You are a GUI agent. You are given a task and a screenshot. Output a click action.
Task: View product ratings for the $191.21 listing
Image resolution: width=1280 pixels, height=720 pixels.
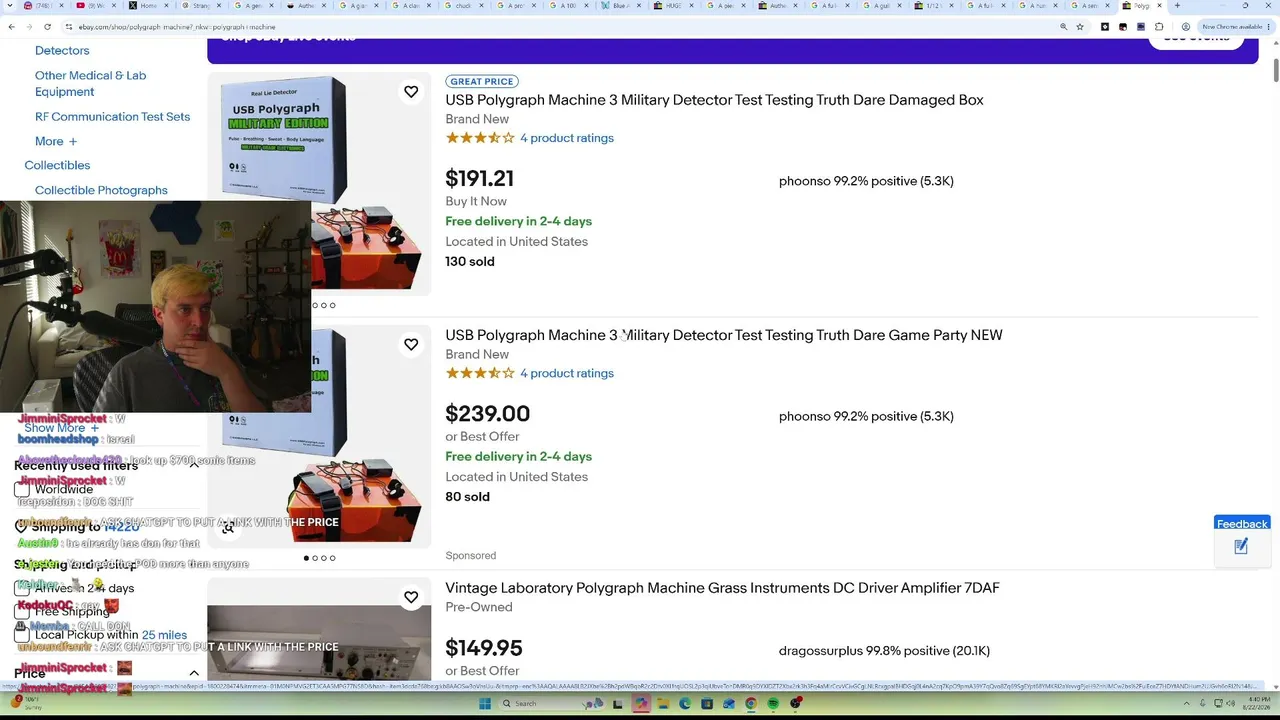[x=567, y=138]
